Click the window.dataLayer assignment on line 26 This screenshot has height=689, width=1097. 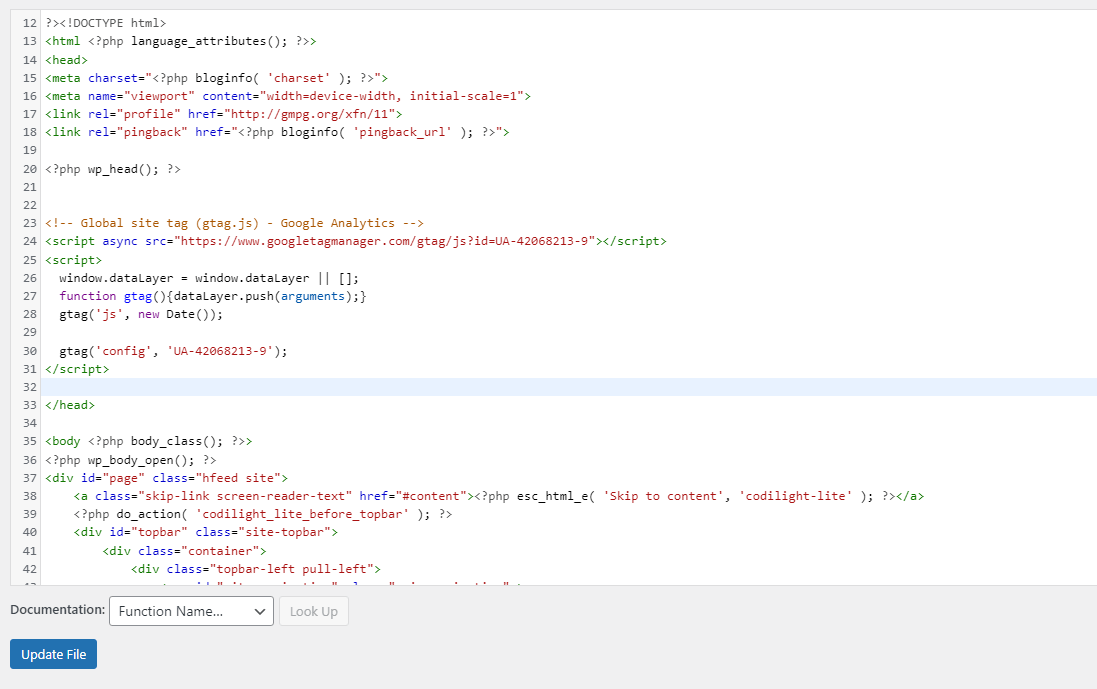[209, 278]
